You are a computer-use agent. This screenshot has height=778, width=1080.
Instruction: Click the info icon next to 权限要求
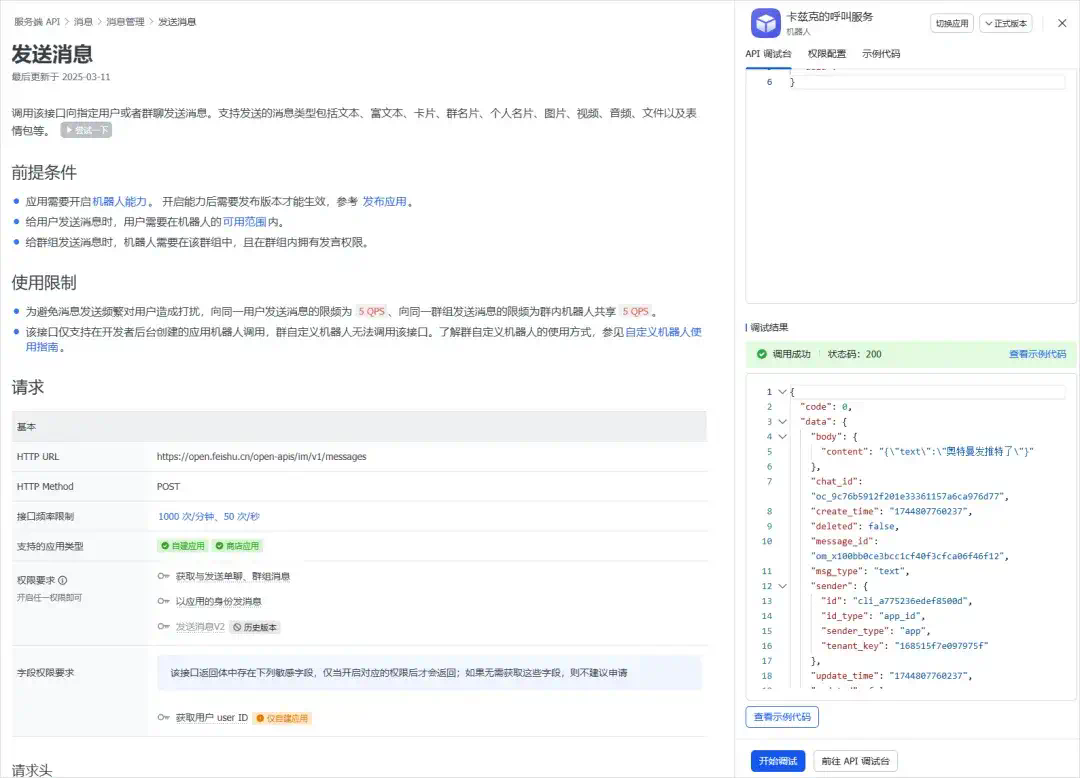pos(63,580)
